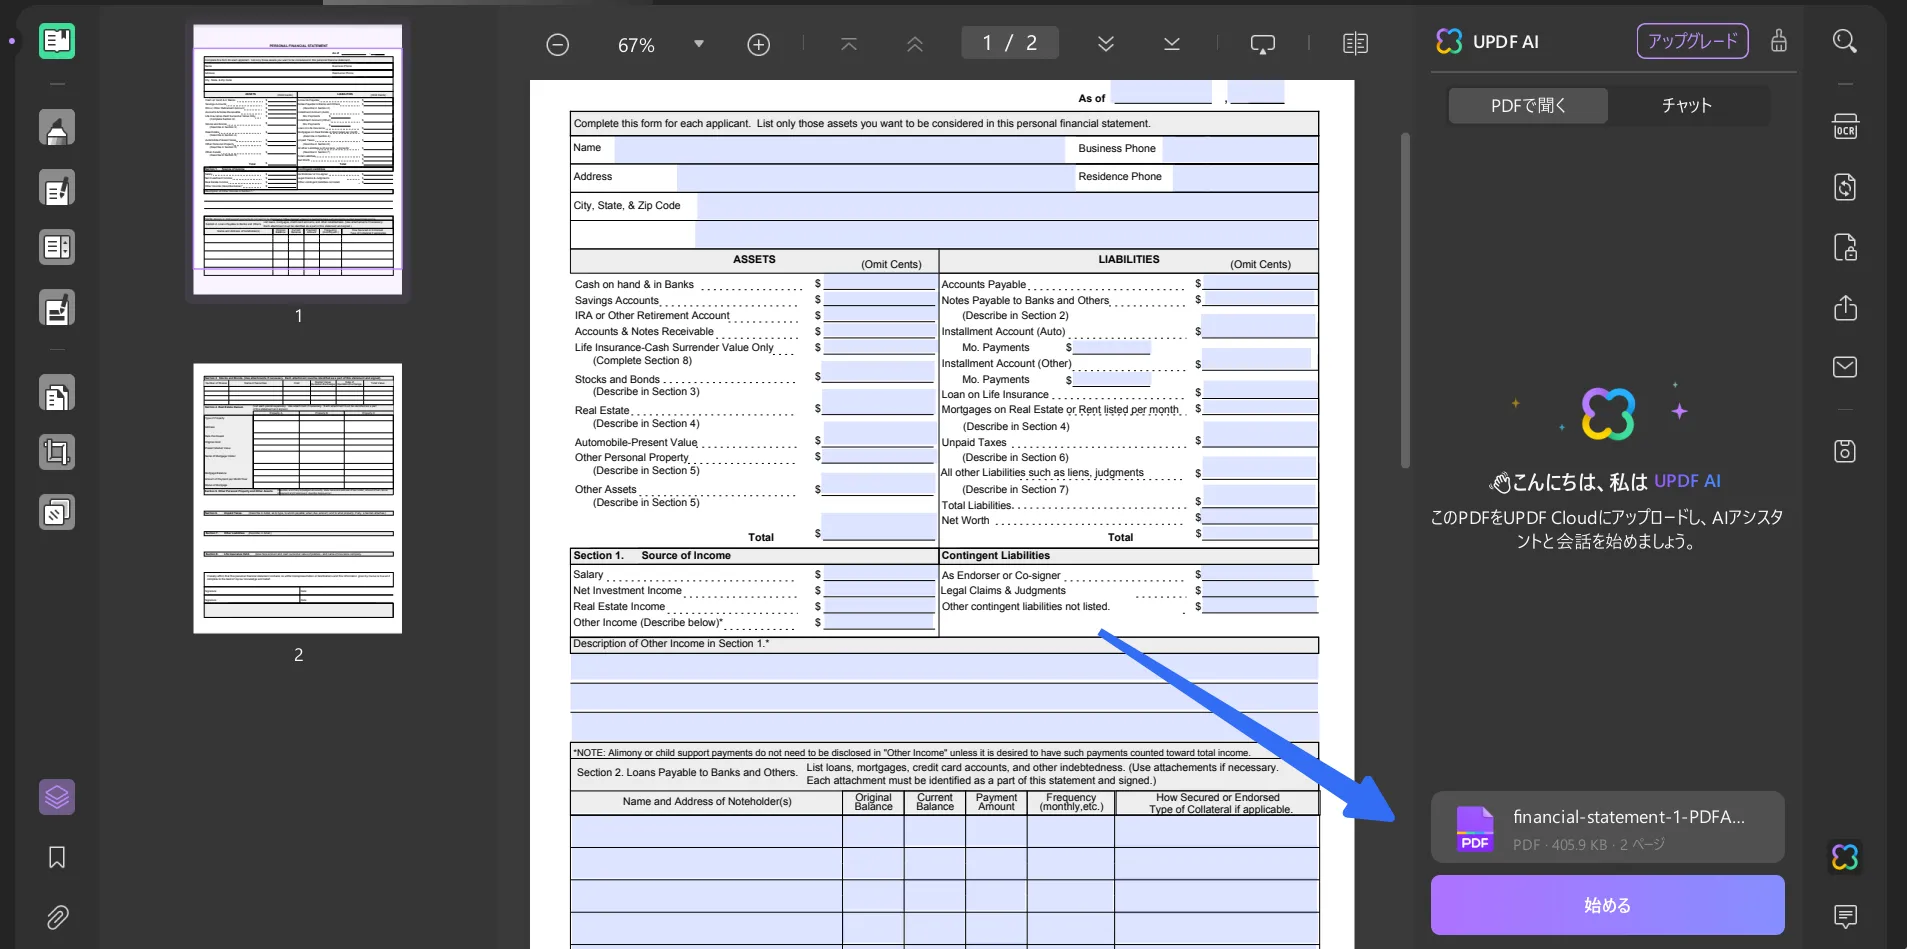Open the Attachments paperclip panel

coord(57,917)
